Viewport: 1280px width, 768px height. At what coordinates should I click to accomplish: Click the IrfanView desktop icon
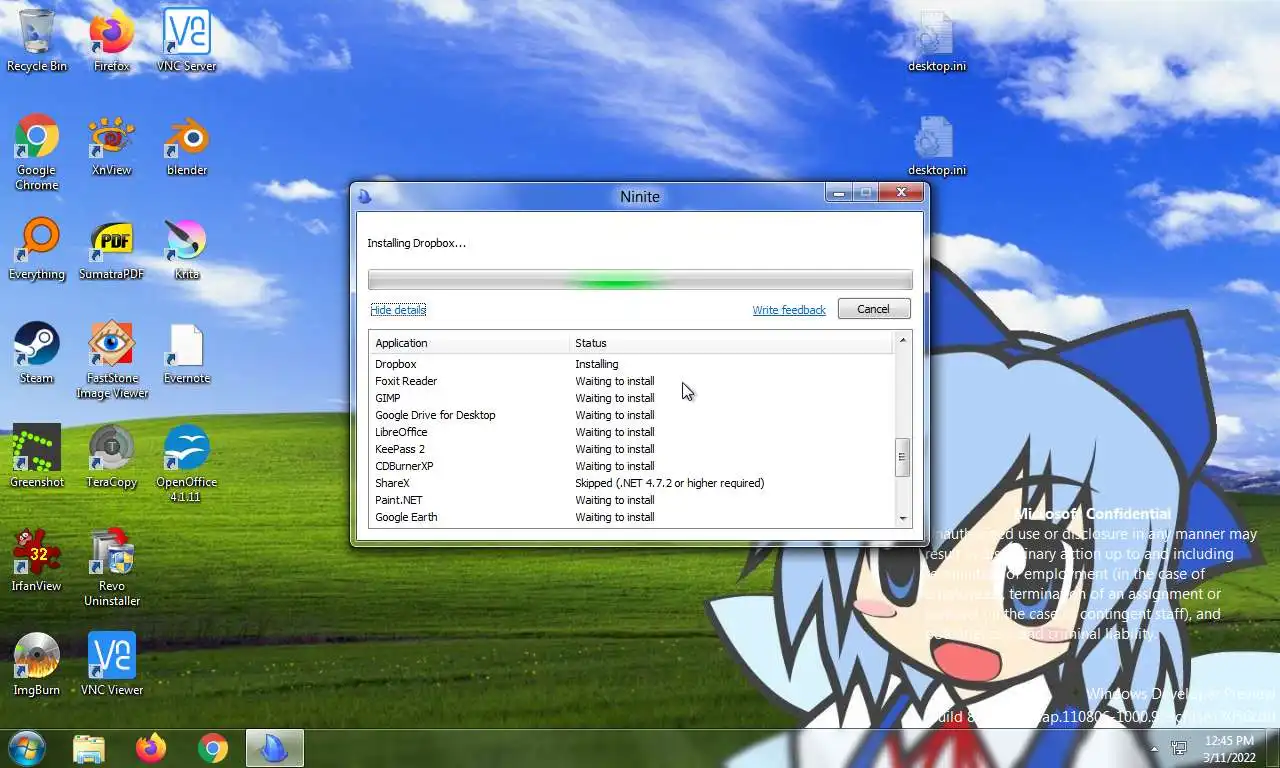pos(37,561)
